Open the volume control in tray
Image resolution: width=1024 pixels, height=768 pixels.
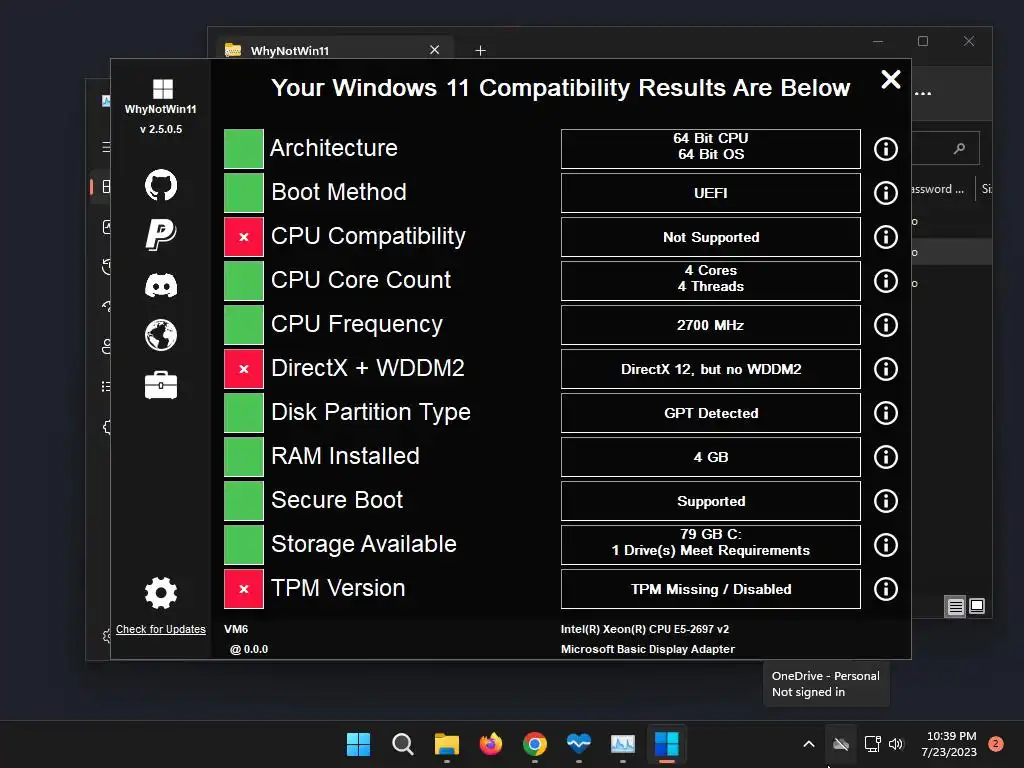[x=896, y=744]
